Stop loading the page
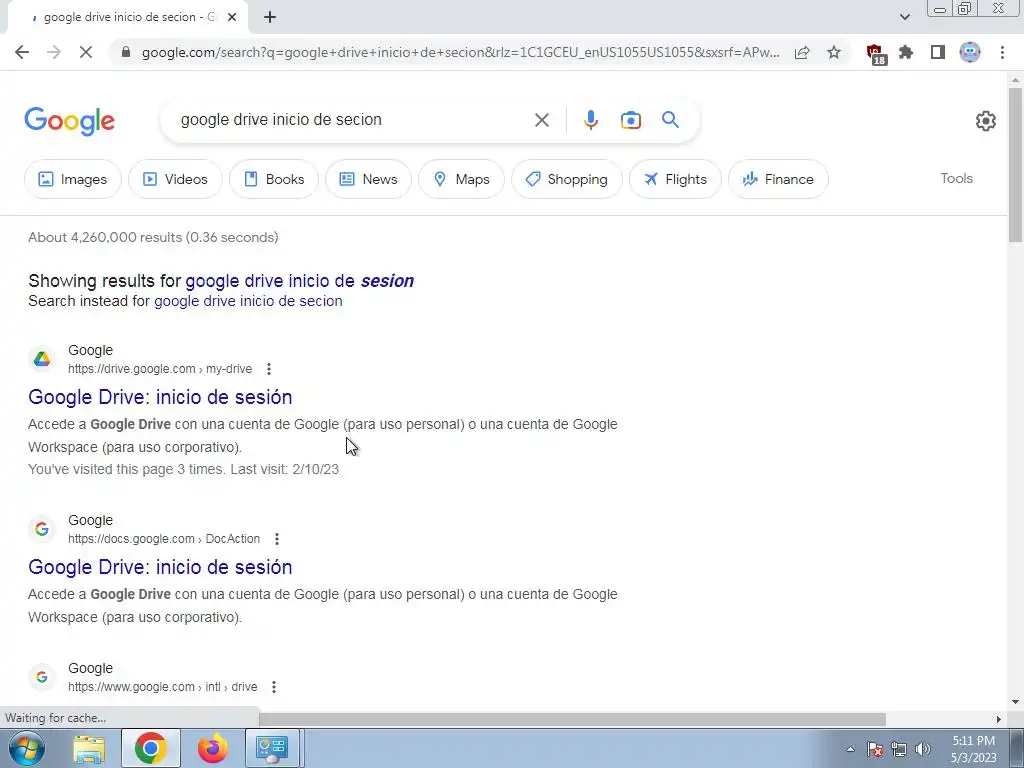This screenshot has height=768, width=1024. click(86, 52)
